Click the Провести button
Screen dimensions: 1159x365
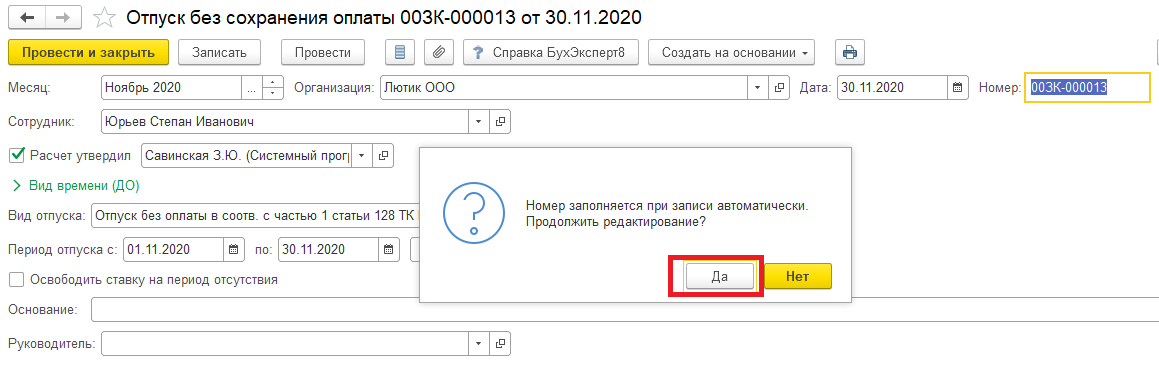point(322,52)
